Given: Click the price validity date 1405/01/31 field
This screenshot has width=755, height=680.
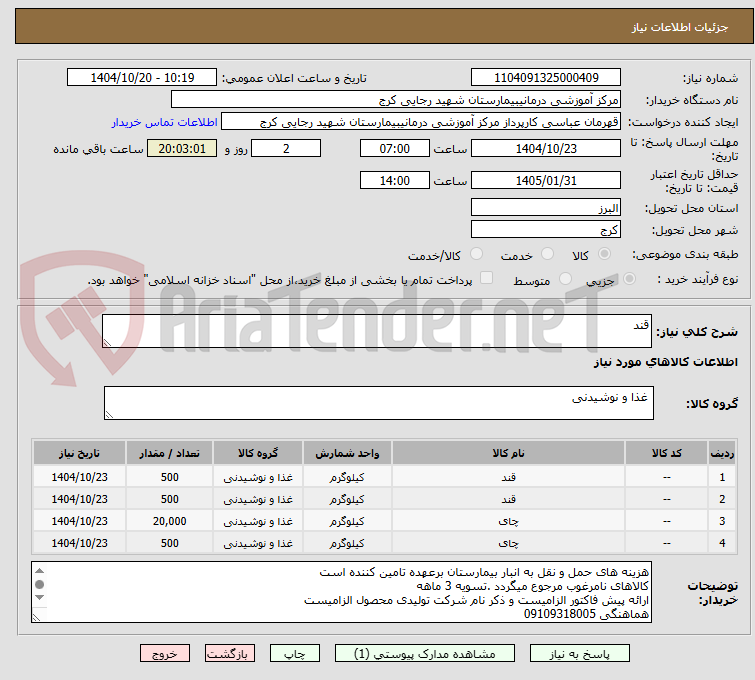Looking at the screenshot, I should 546,180.
